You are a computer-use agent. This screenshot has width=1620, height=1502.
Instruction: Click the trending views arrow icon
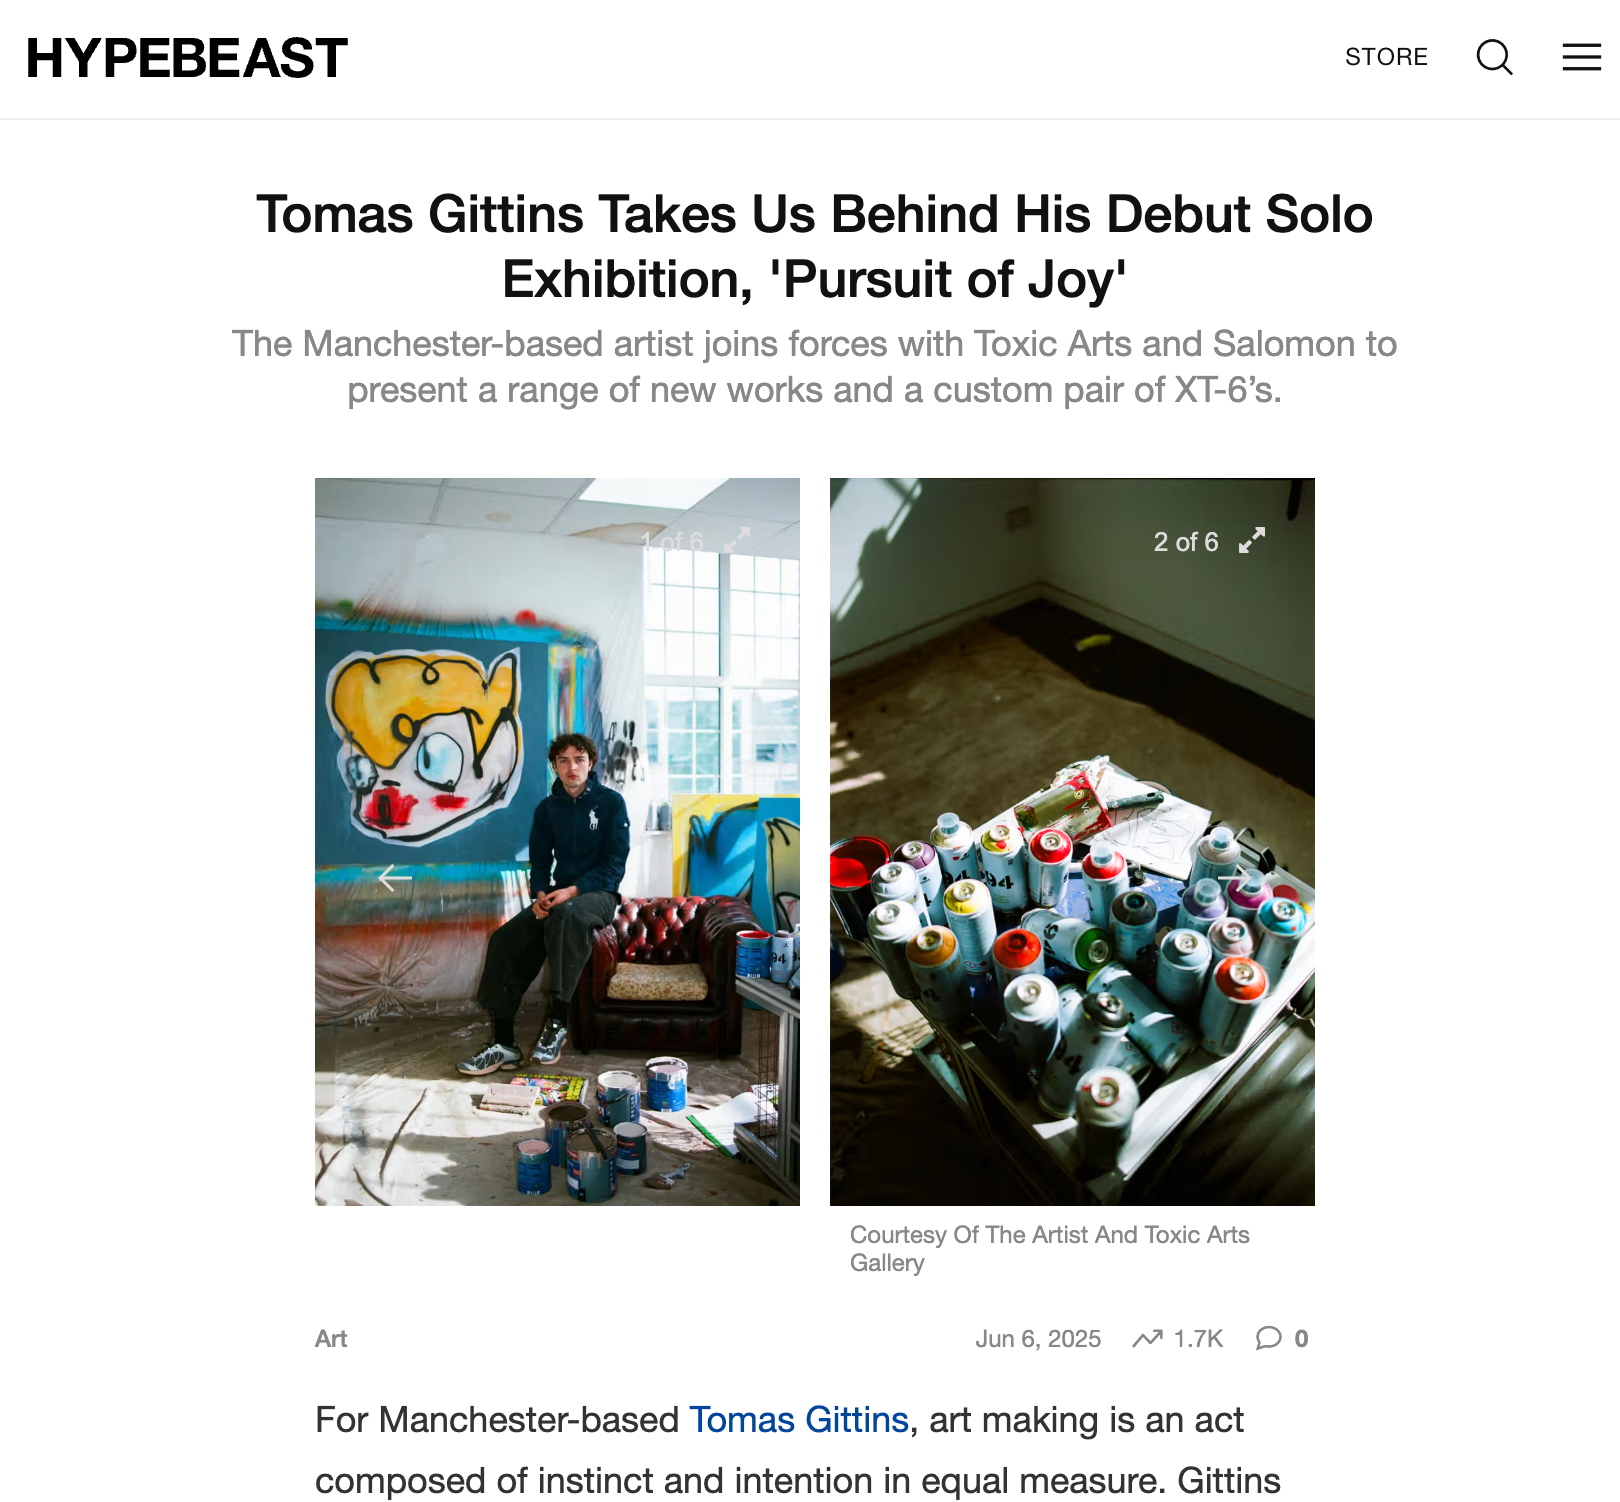pos(1147,1338)
